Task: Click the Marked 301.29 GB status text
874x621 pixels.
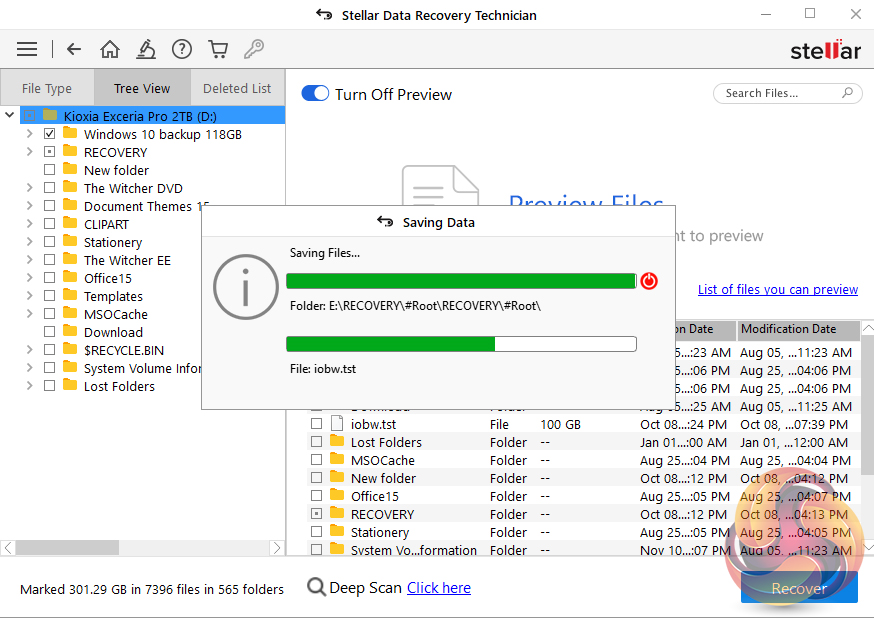Action: click(x=152, y=589)
